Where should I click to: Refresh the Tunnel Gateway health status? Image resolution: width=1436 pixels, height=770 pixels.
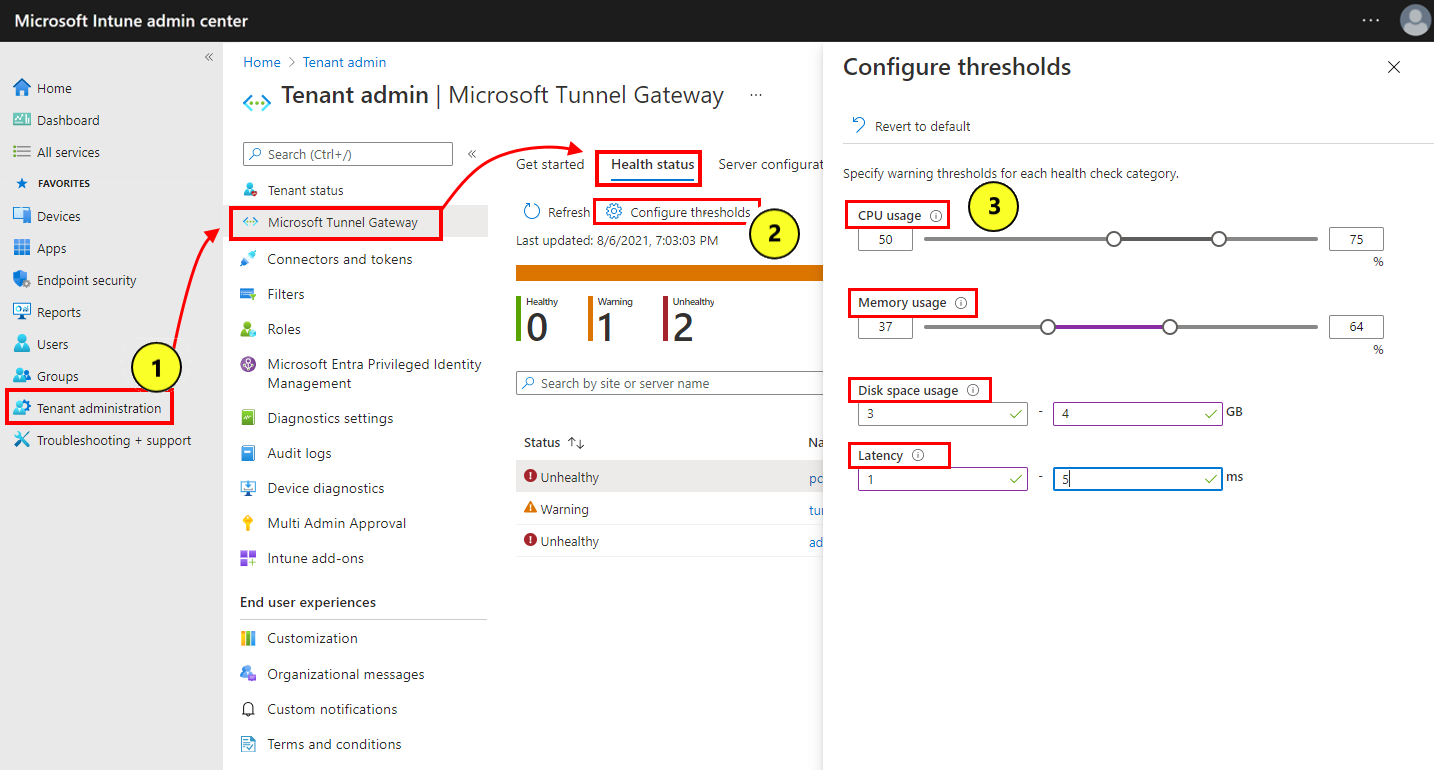[556, 211]
